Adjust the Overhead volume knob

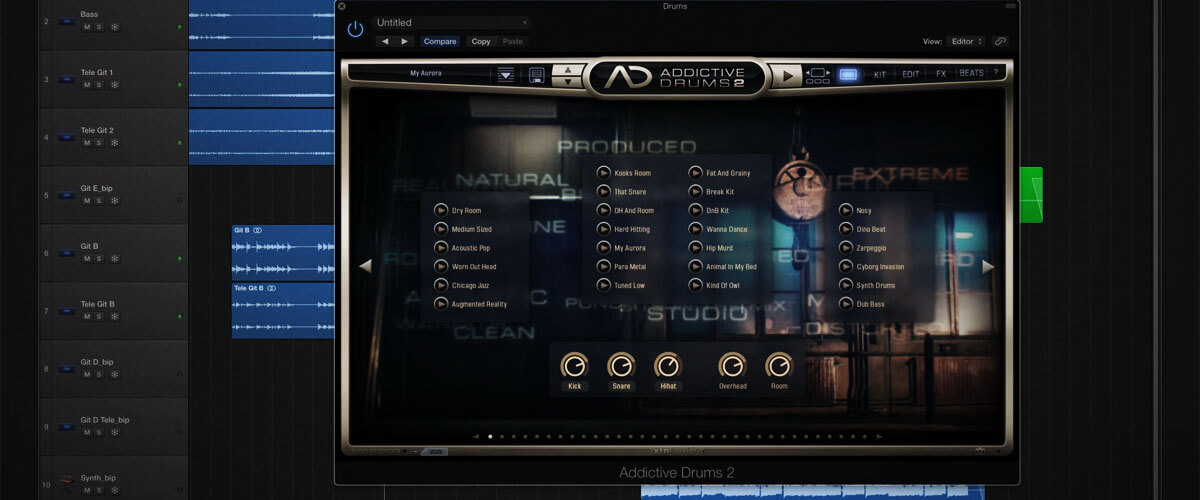coord(732,365)
